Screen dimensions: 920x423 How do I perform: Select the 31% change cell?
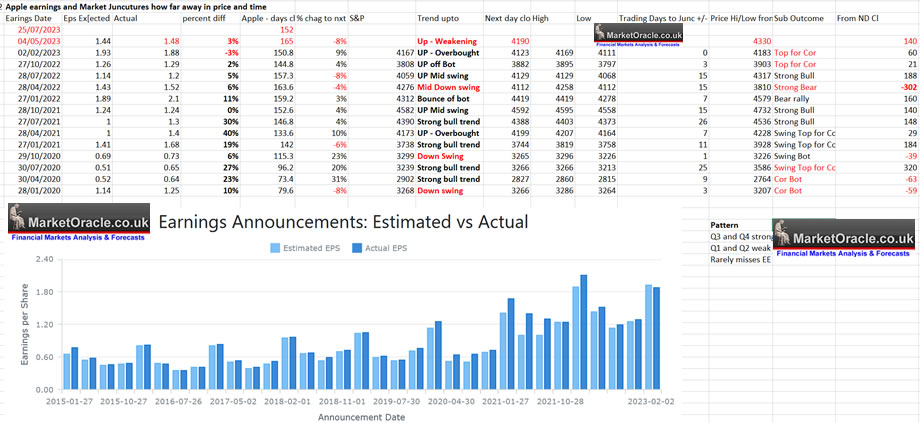(x=322, y=179)
